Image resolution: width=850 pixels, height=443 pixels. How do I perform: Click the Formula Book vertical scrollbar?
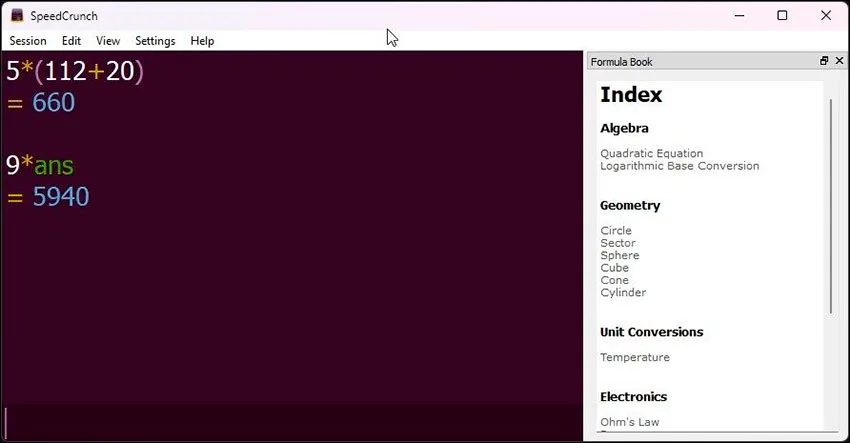(830, 206)
